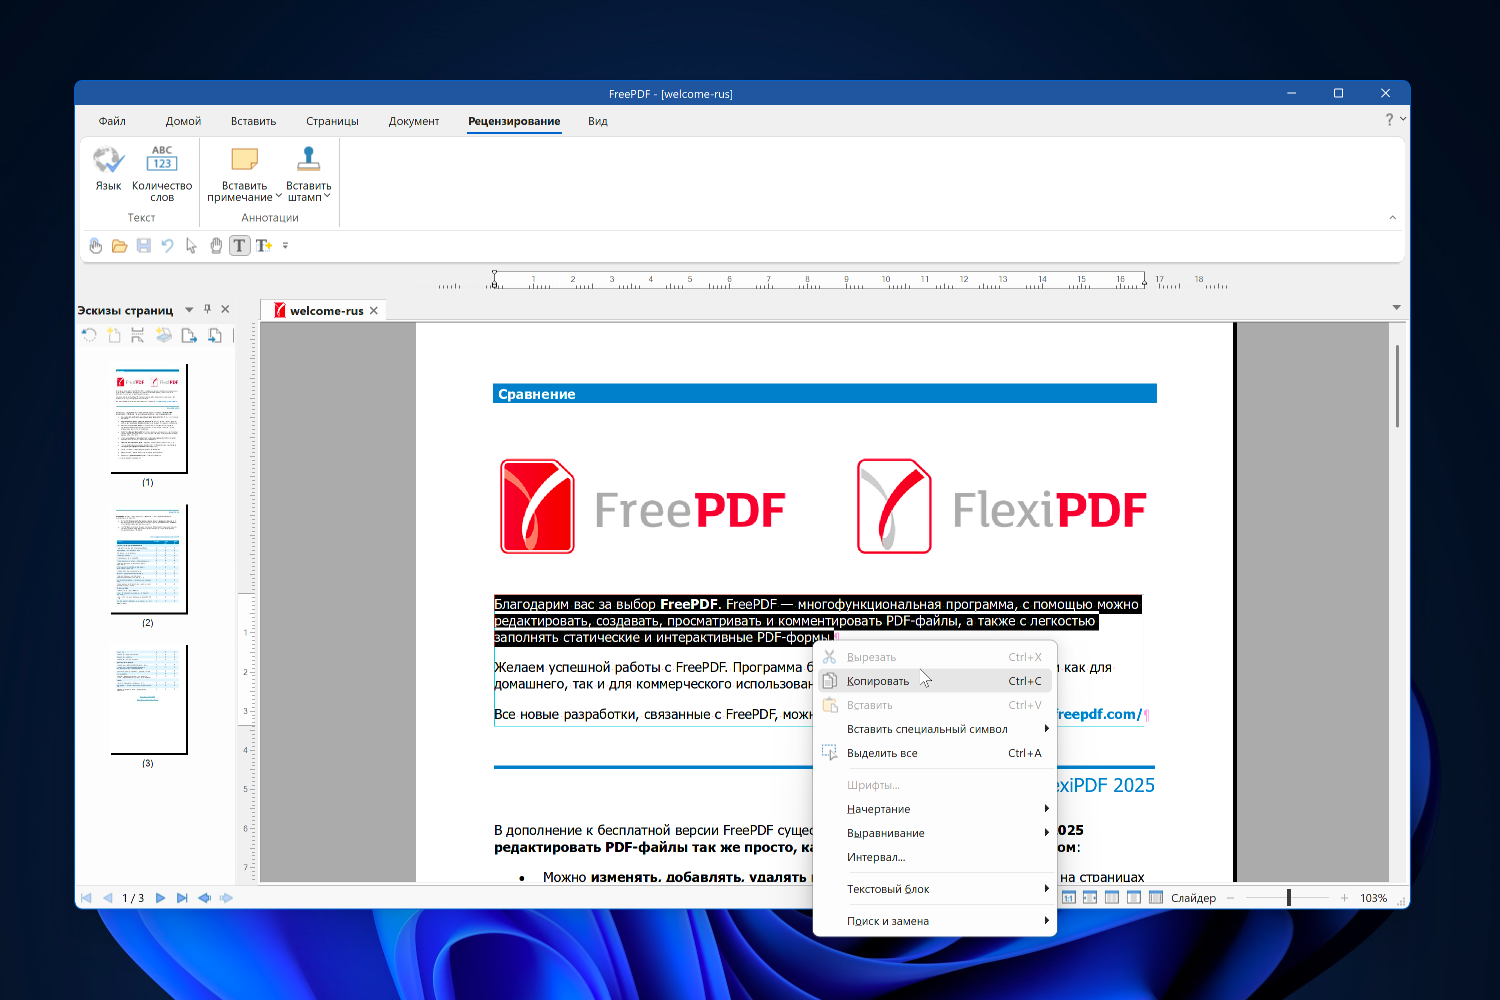Click the scanner icon in thumbnails toolbar
Screen dimensions: 1500x1000
[x=163, y=336]
